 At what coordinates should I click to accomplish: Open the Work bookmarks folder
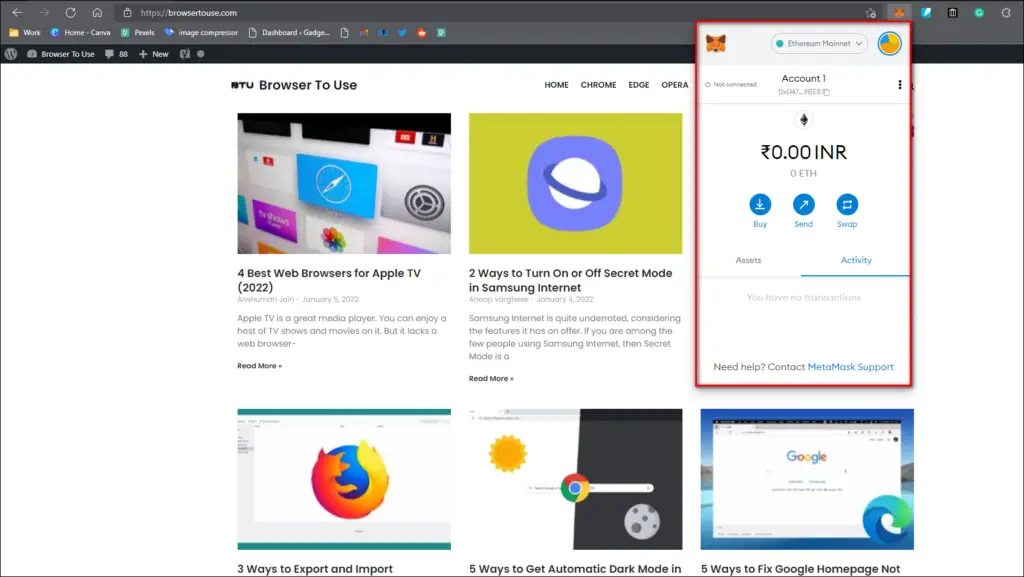coord(25,33)
